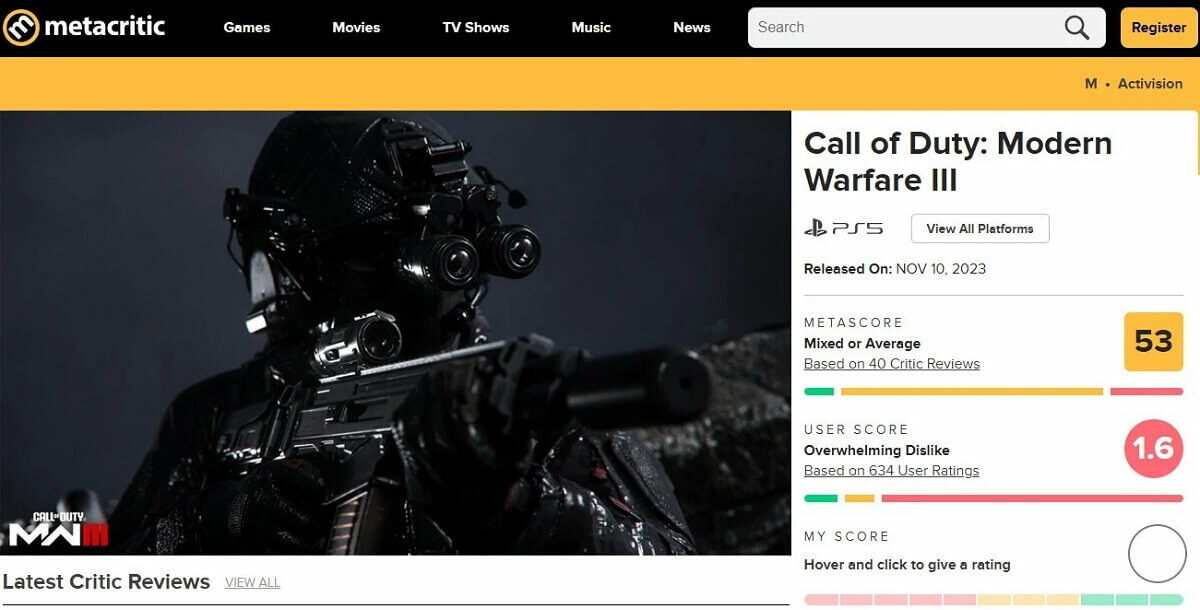The image size is (1200, 610).
Task: Open the Music section
Action: pos(591,28)
